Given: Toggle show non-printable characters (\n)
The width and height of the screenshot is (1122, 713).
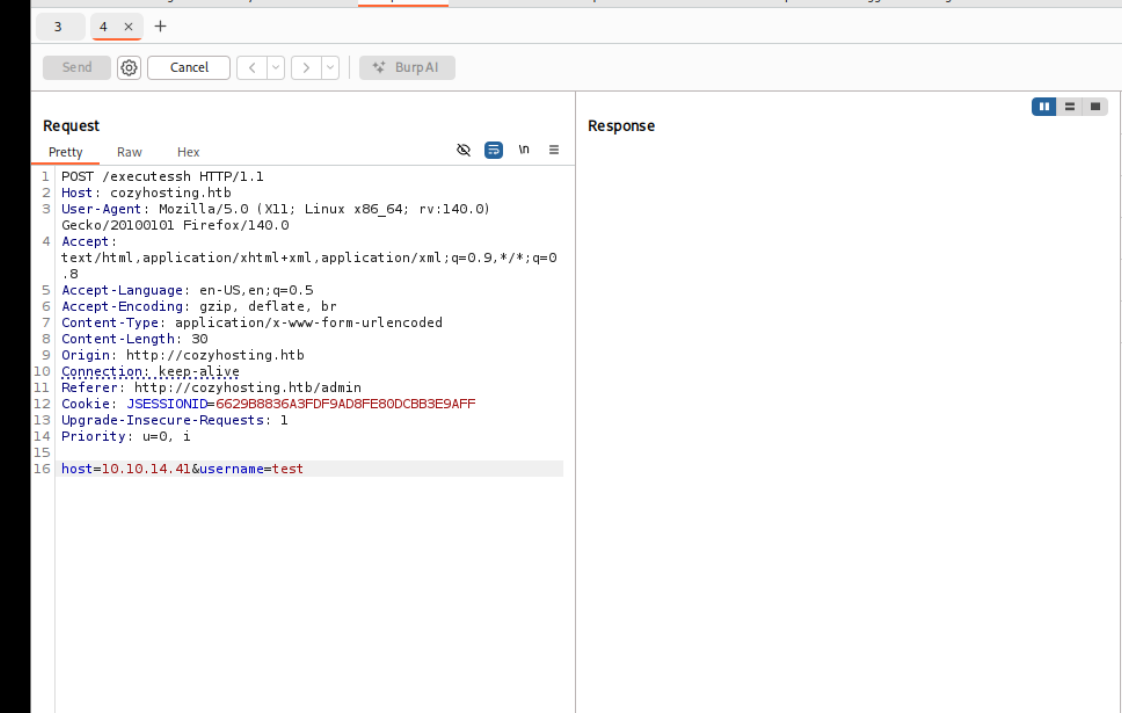Looking at the screenshot, I should pyautogui.click(x=523, y=150).
